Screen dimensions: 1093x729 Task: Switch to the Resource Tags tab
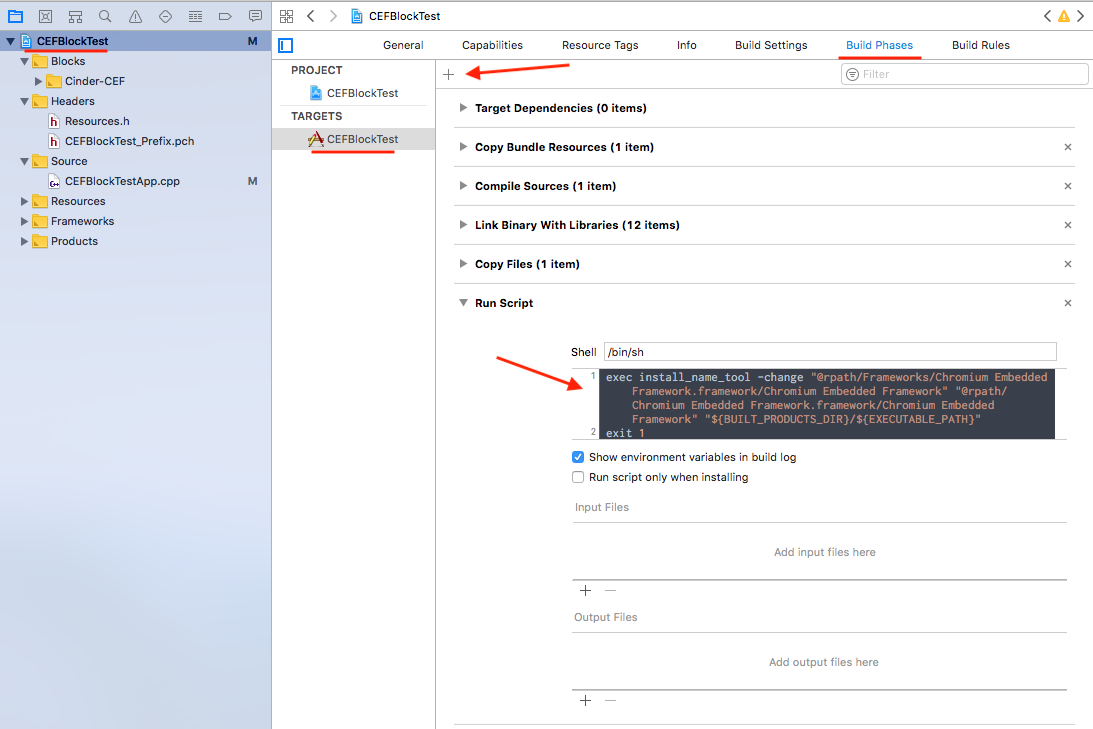click(600, 45)
